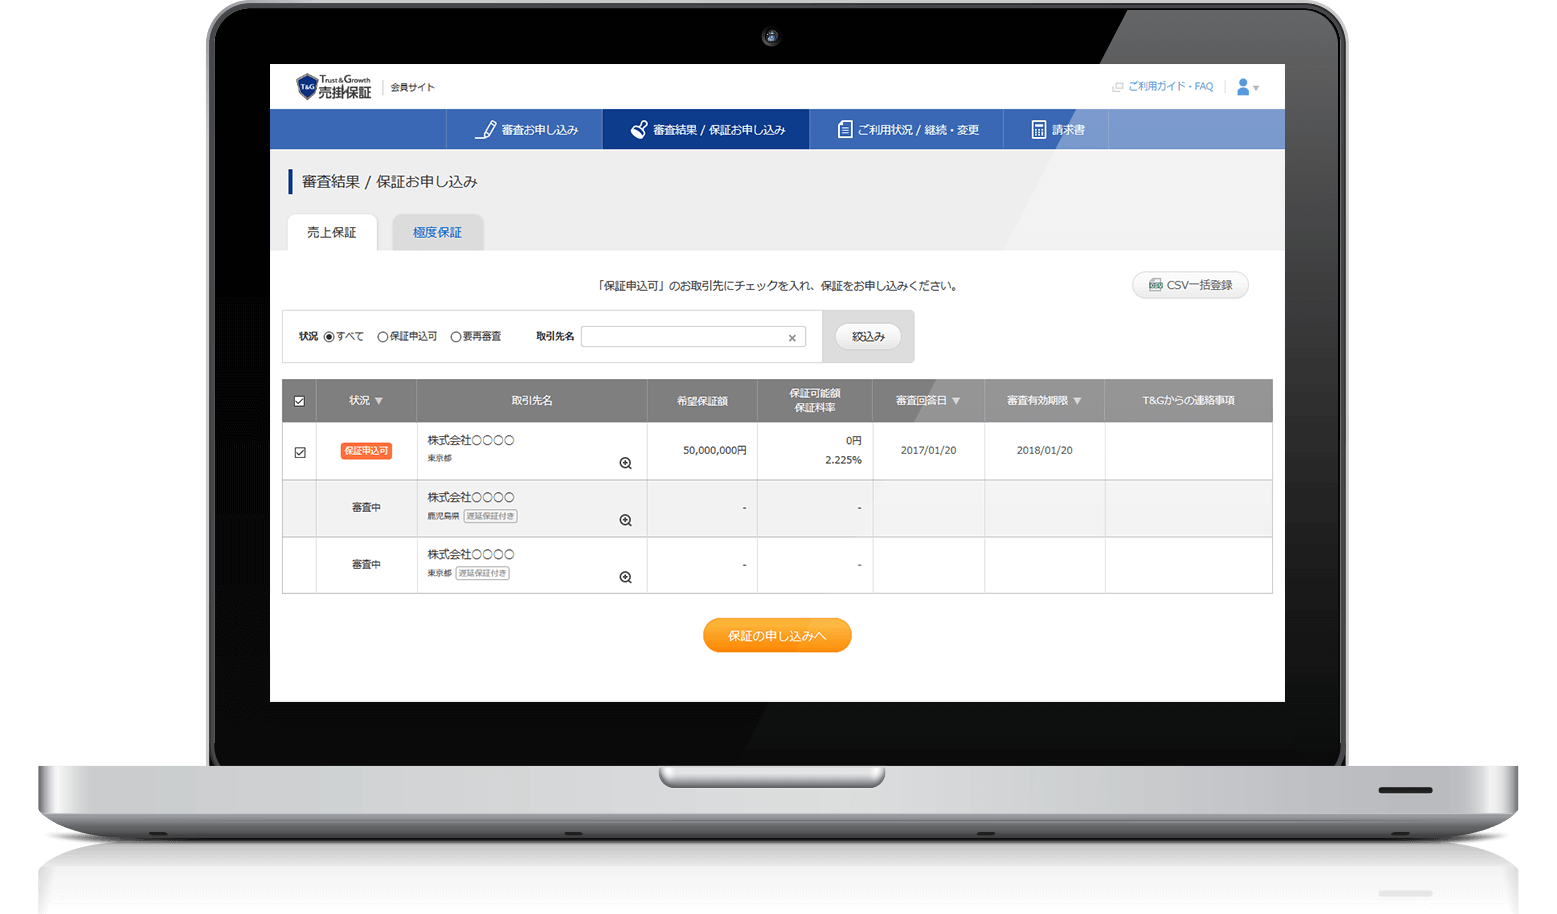Uncheck the 保証申込可 row checkbox

300,452
